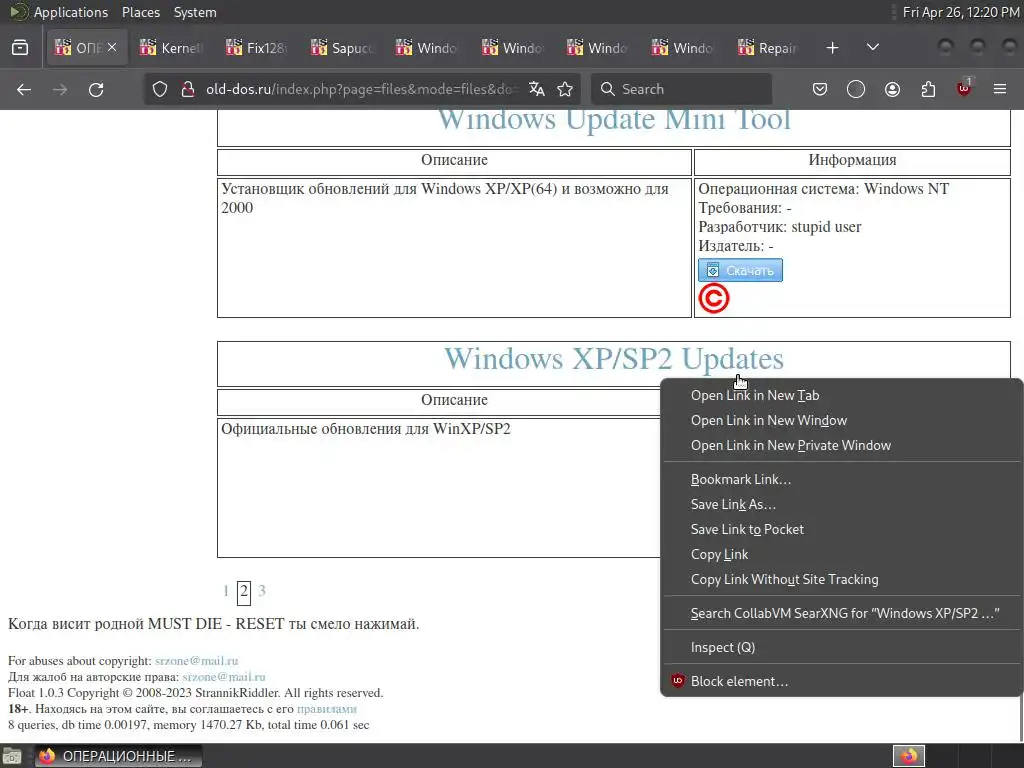Go to pagination page 3

click(x=262, y=591)
